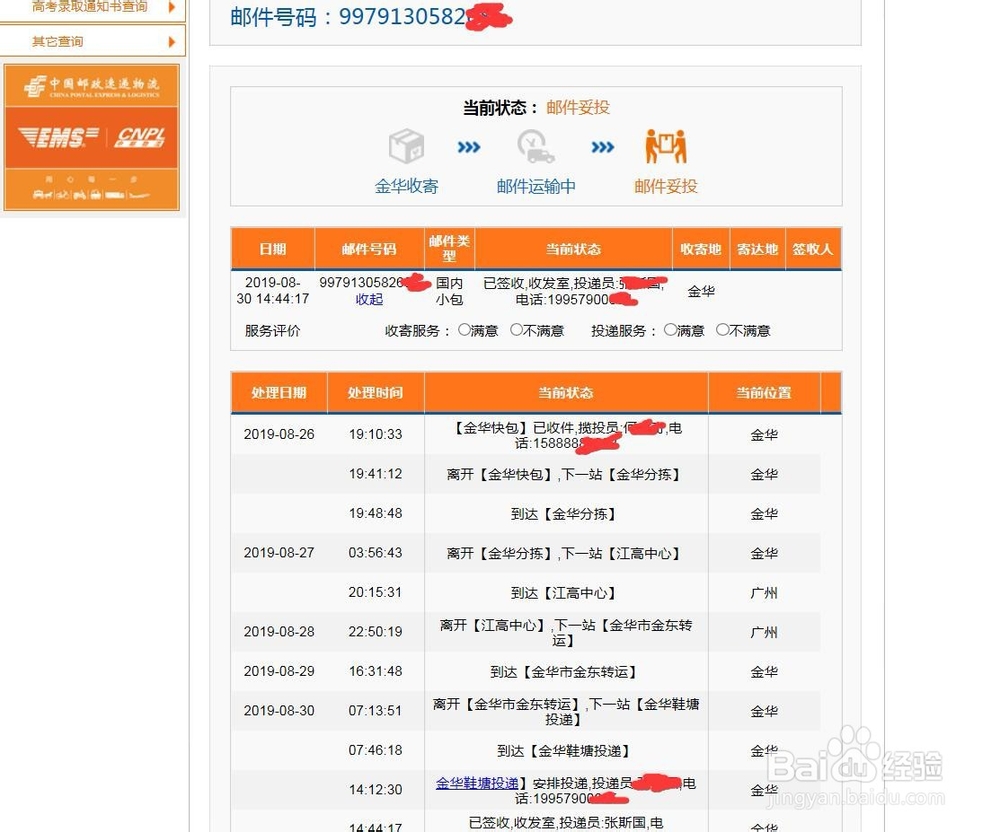Image resolution: width=1000 pixels, height=832 pixels.
Task: Expand 高考录取通知书查询 arrow
Action: (172, 7)
